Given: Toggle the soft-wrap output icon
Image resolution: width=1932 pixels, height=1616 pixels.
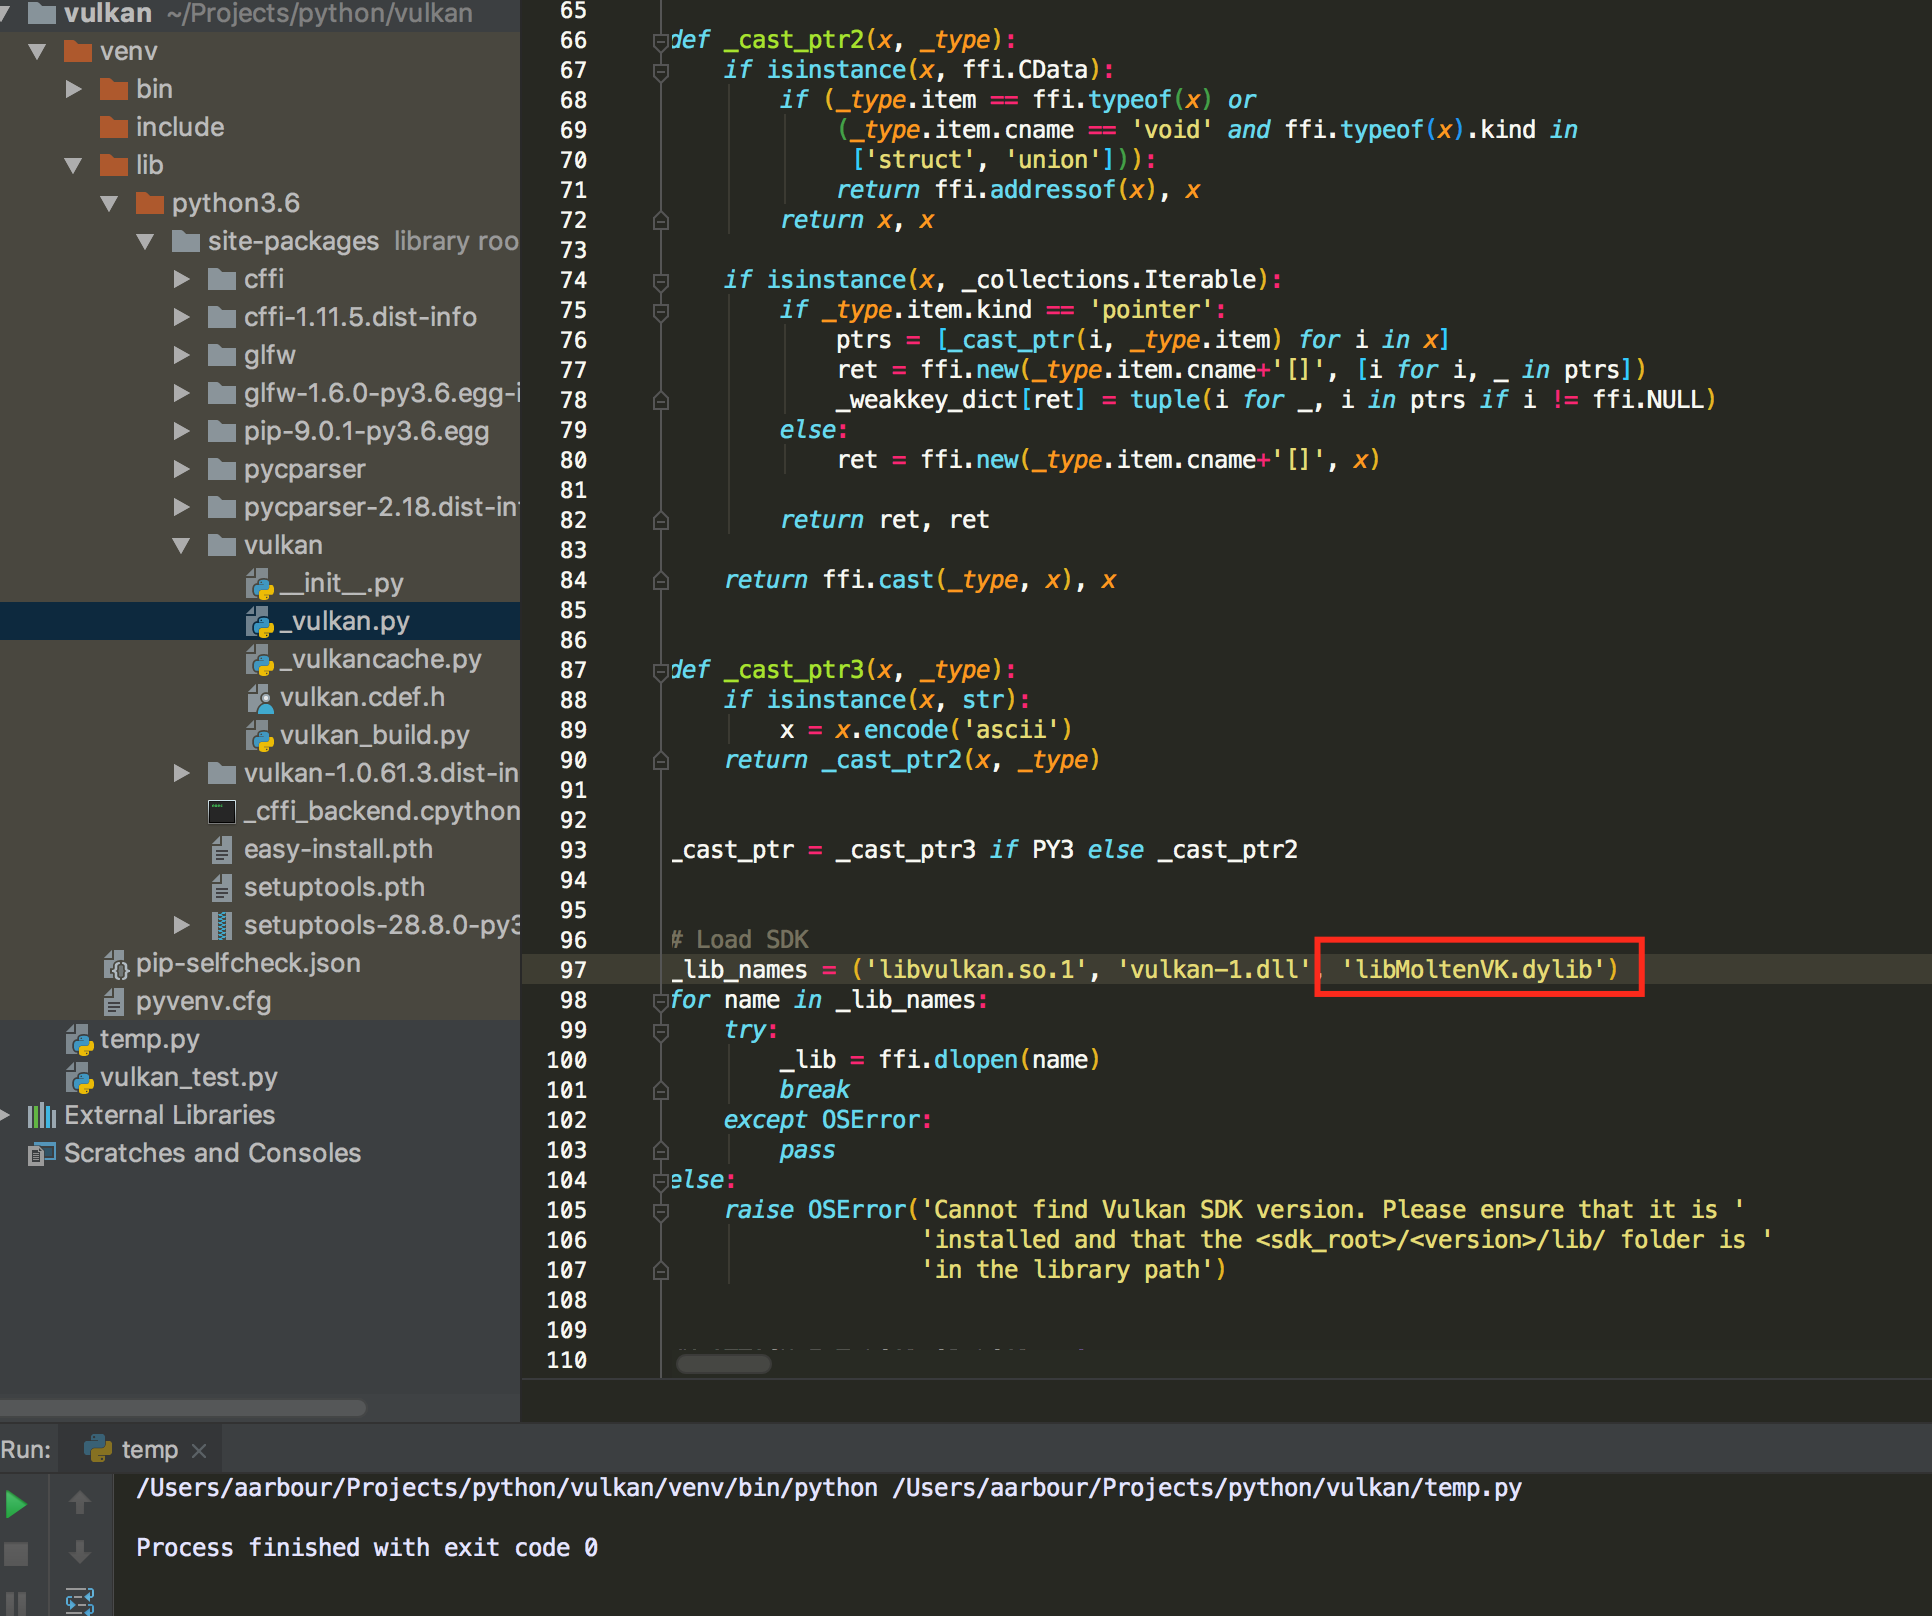Looking at the screenshot, I should coord(80,1599).
